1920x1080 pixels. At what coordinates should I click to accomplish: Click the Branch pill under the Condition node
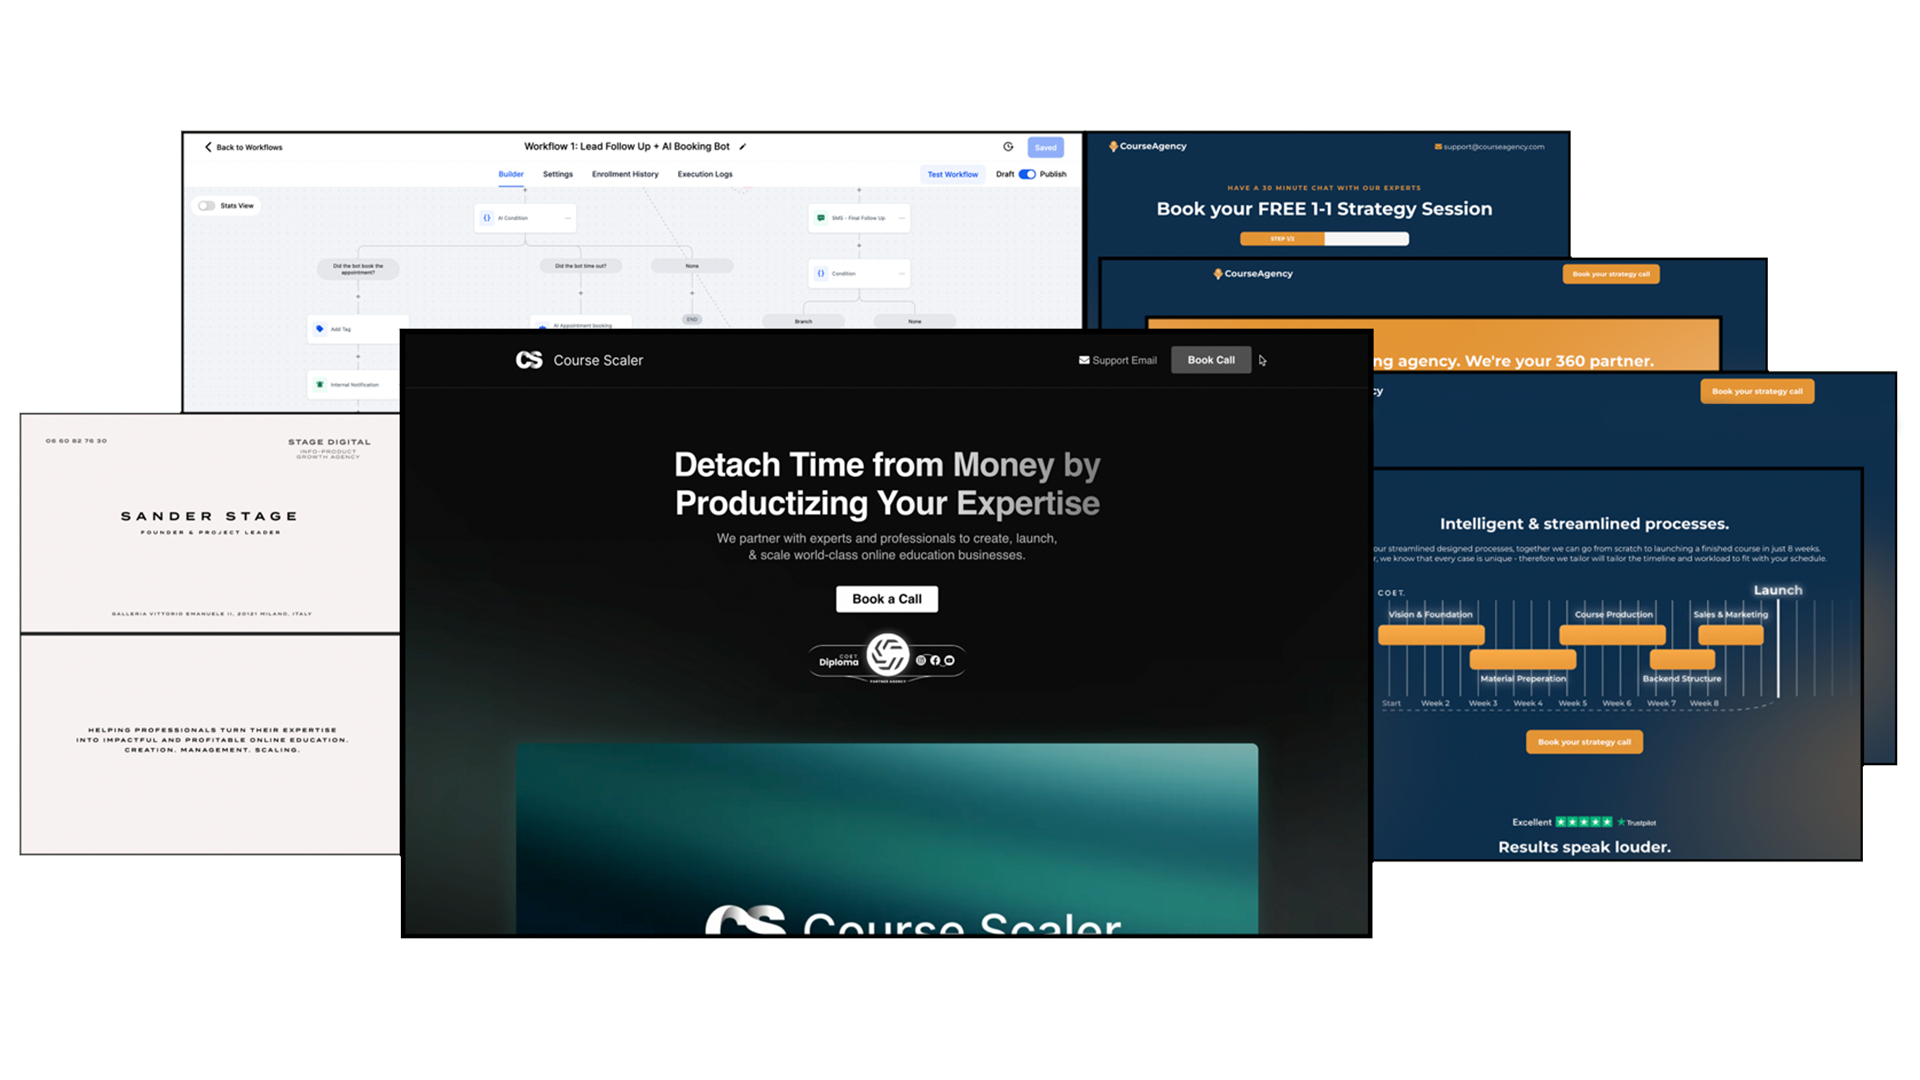coord(803,321)
